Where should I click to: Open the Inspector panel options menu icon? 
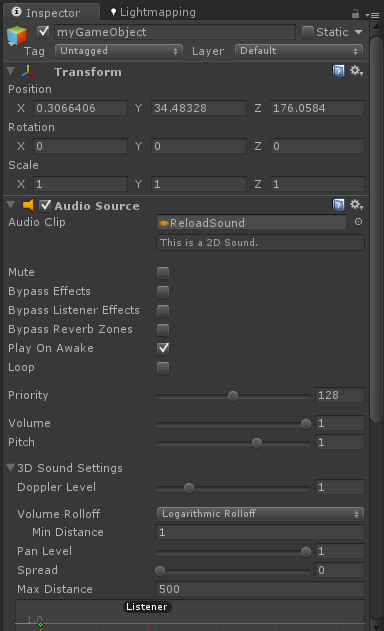tap(372, 15)
